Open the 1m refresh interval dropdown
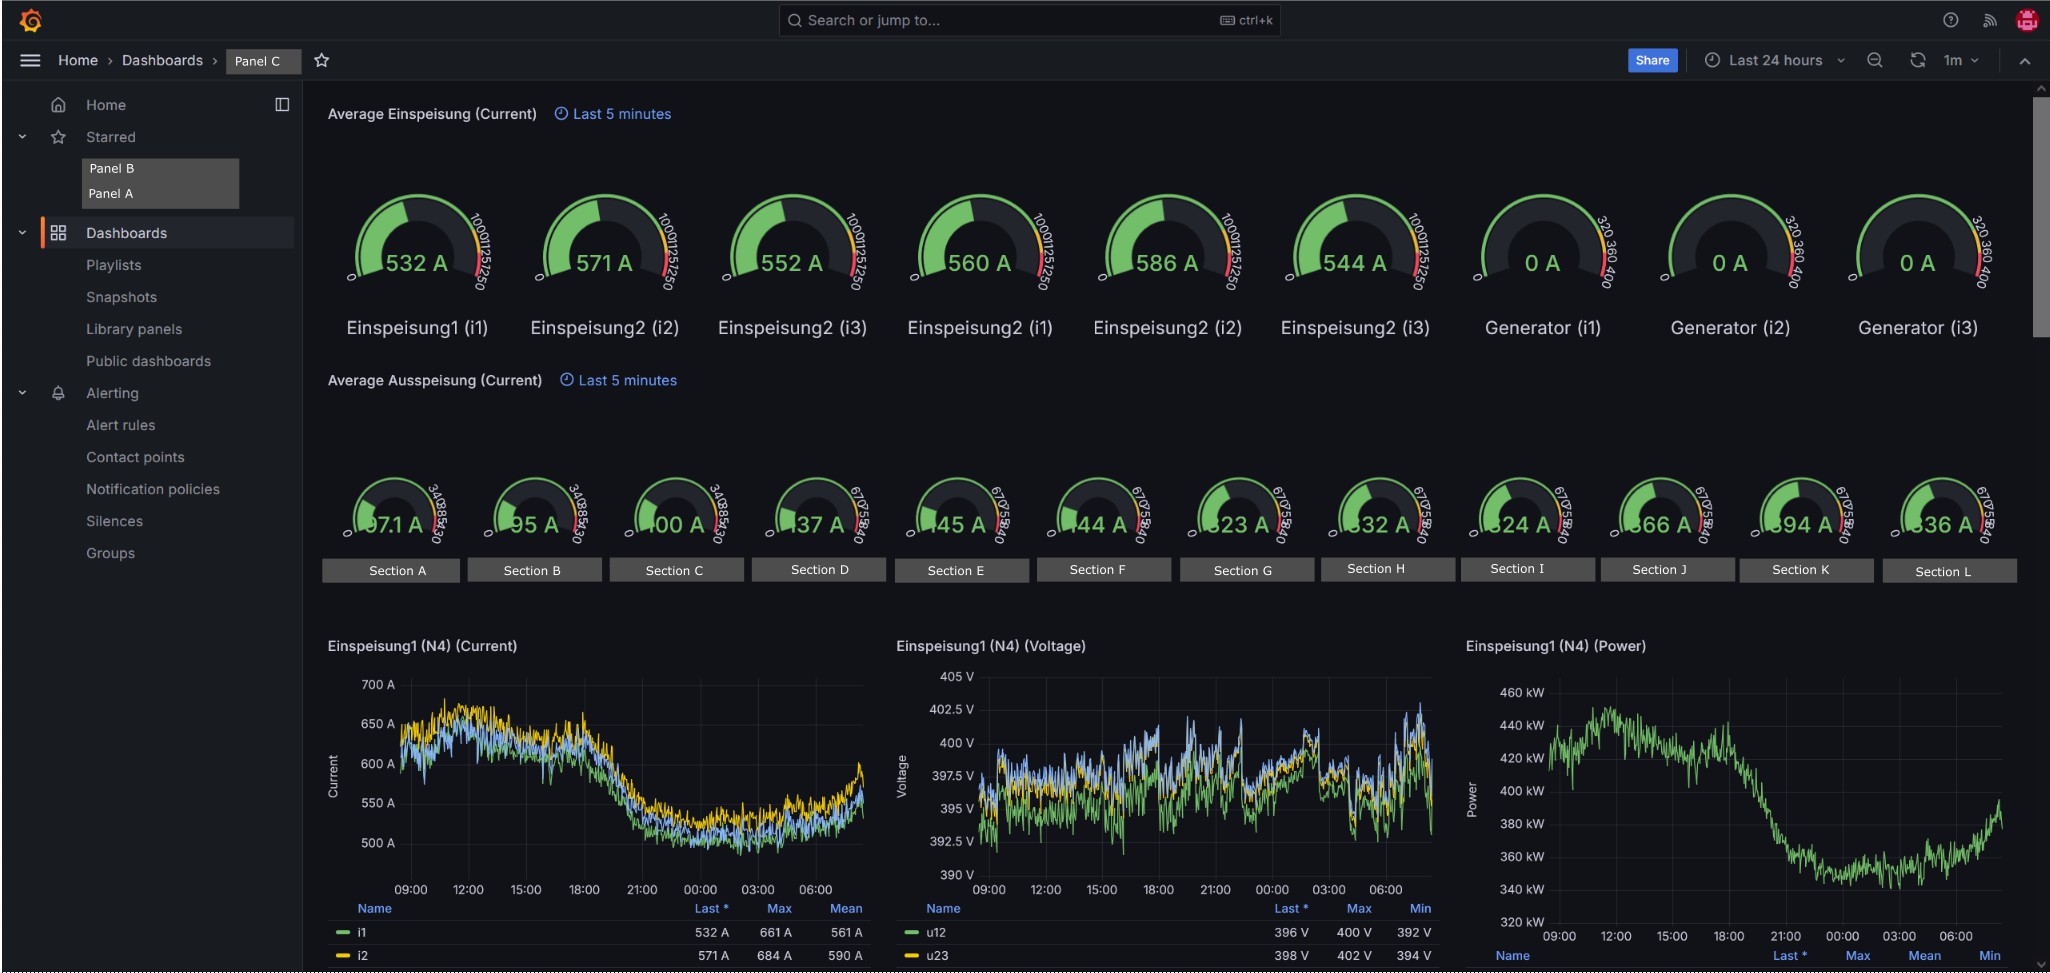 pos(1960,60)
